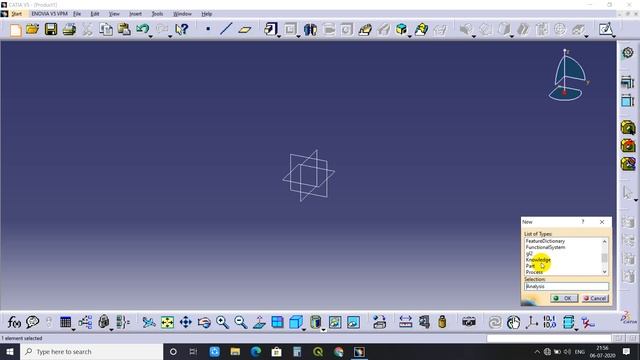Image resolution: width=640 pixels, height=360 pixels.
Task: Click the Design Table icon
Action: coord(65,322)
